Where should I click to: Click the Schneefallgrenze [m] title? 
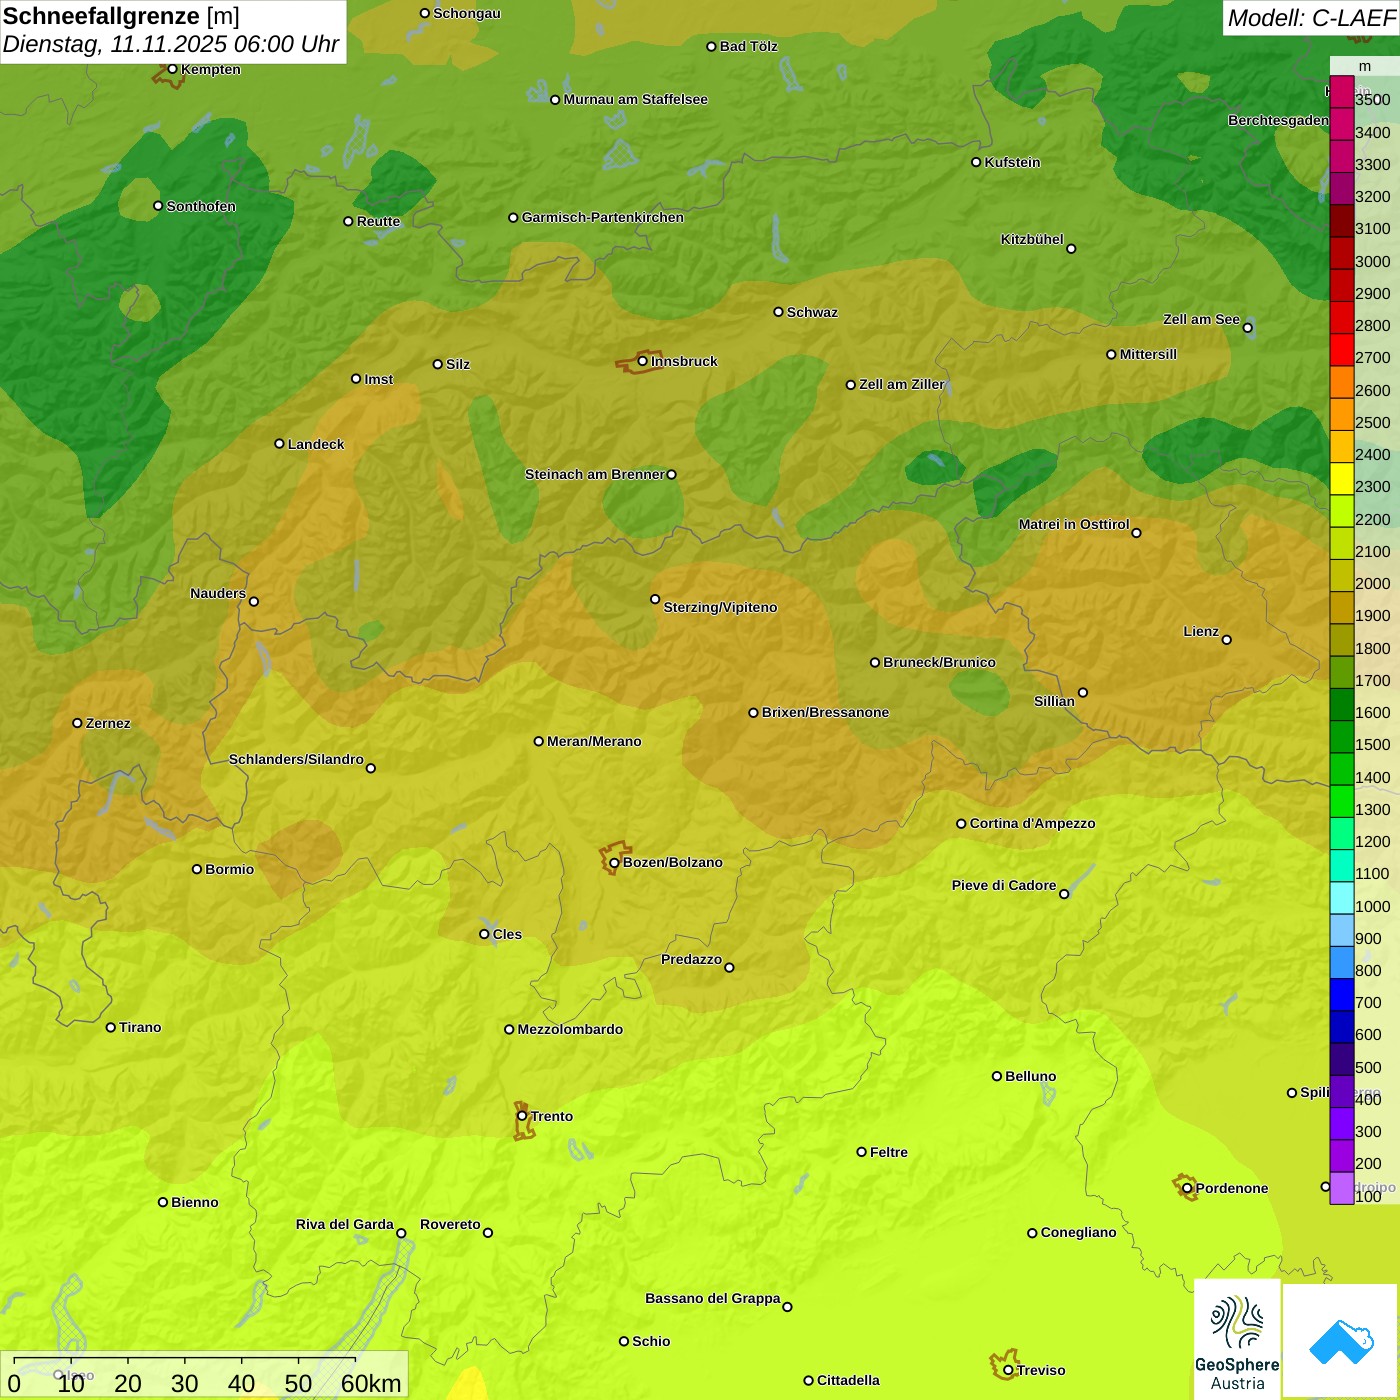(121, 16)
